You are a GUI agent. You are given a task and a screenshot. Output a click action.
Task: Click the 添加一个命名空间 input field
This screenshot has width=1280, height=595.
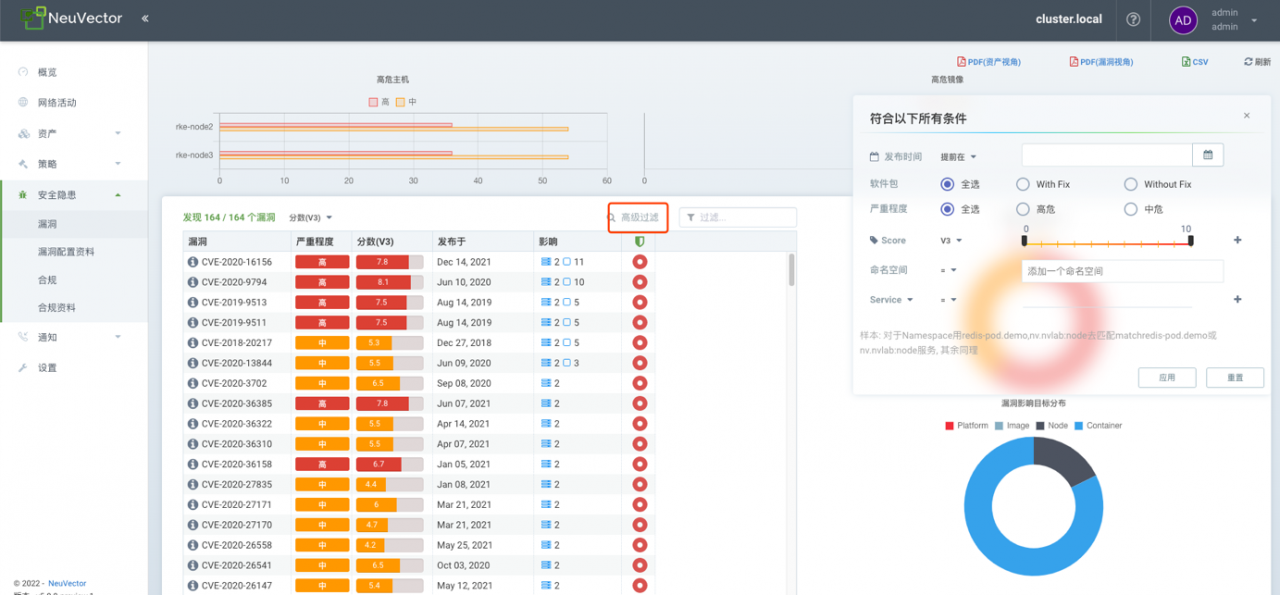pyautogui.click(x=1123, y=271)
